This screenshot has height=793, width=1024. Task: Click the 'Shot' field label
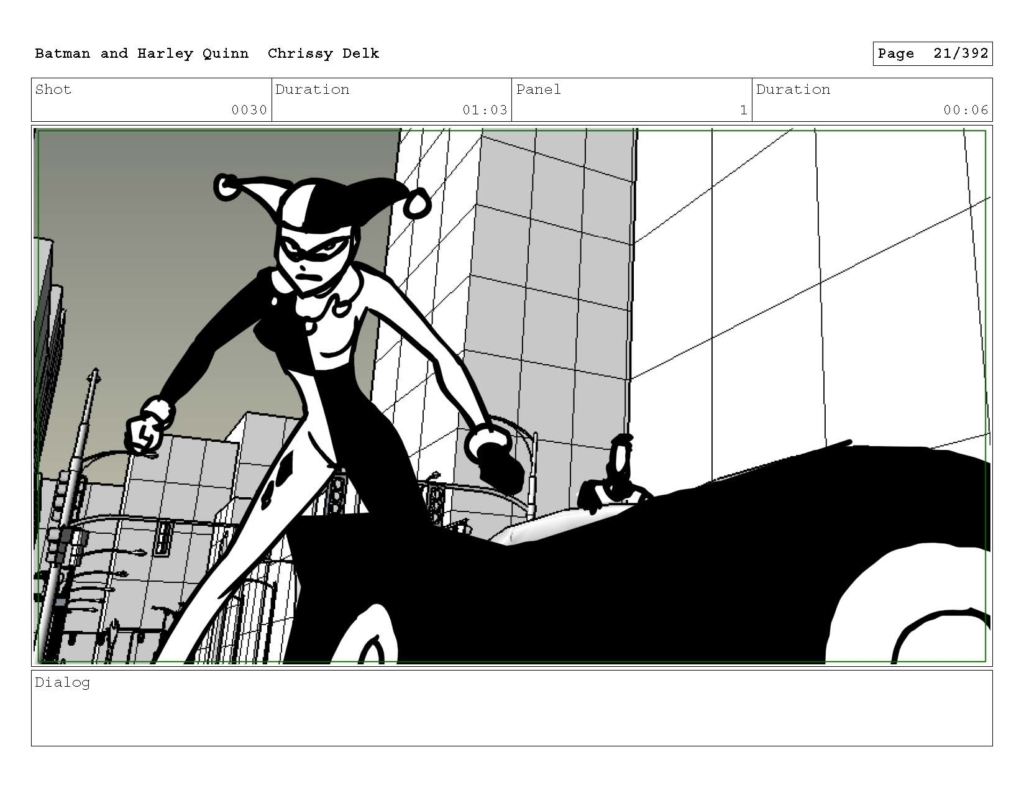53,89
